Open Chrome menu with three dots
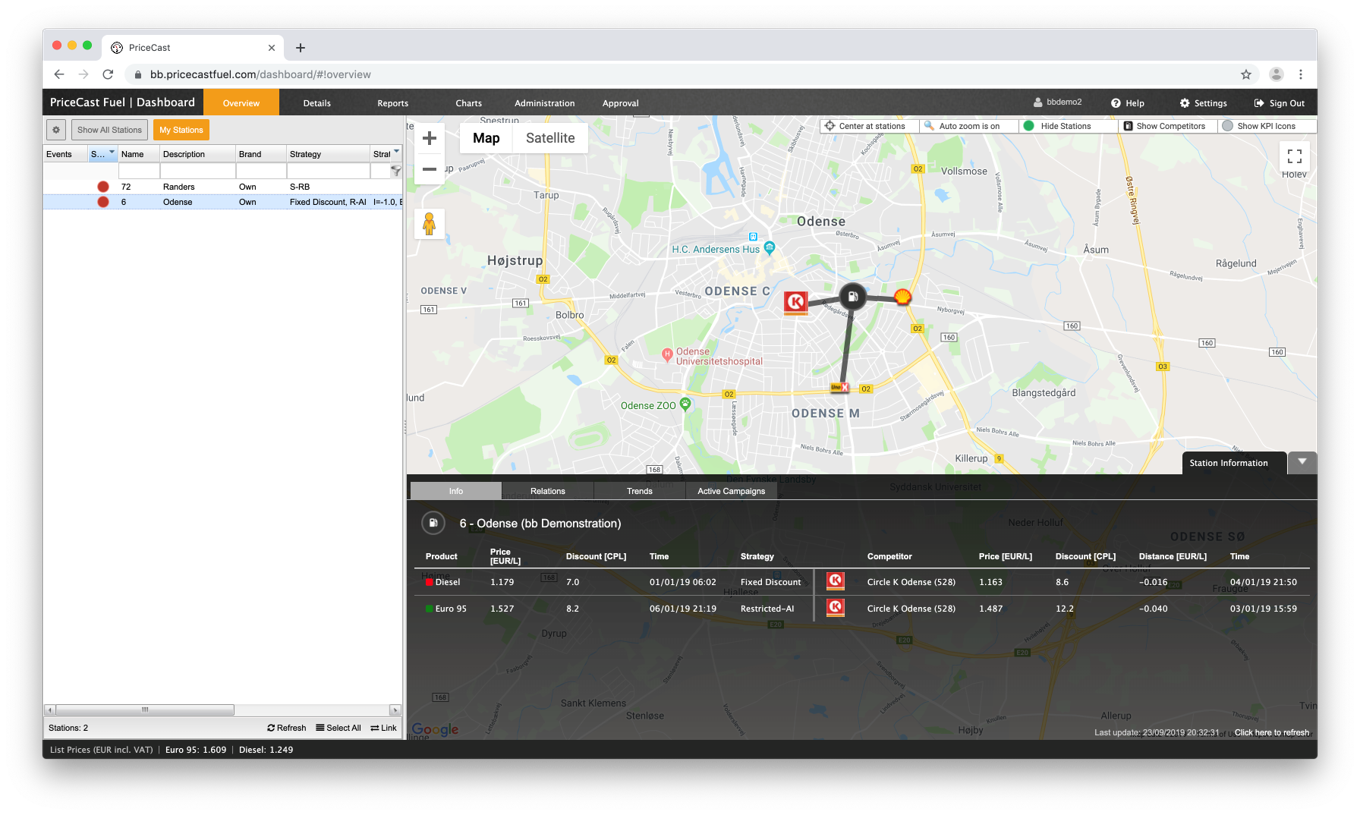1360x815 pixels. pyautogui.click(x=1300, y=74)
